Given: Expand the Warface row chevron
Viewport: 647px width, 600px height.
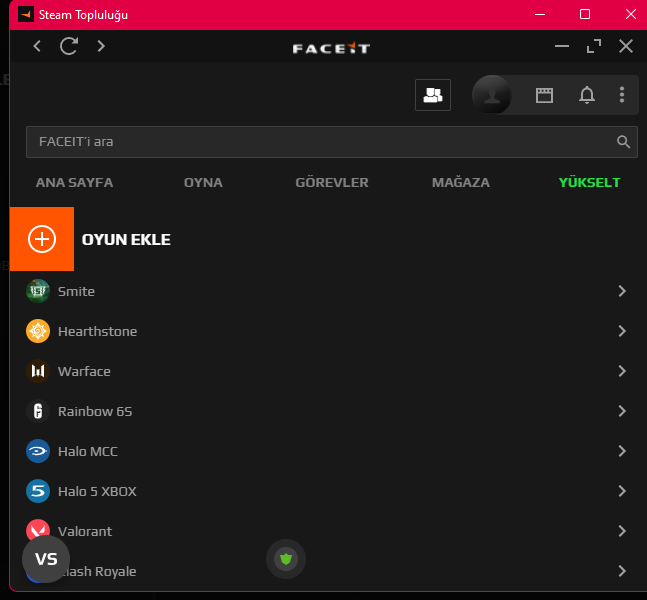Looking at the screenshot, I should (x=622, y=371).
